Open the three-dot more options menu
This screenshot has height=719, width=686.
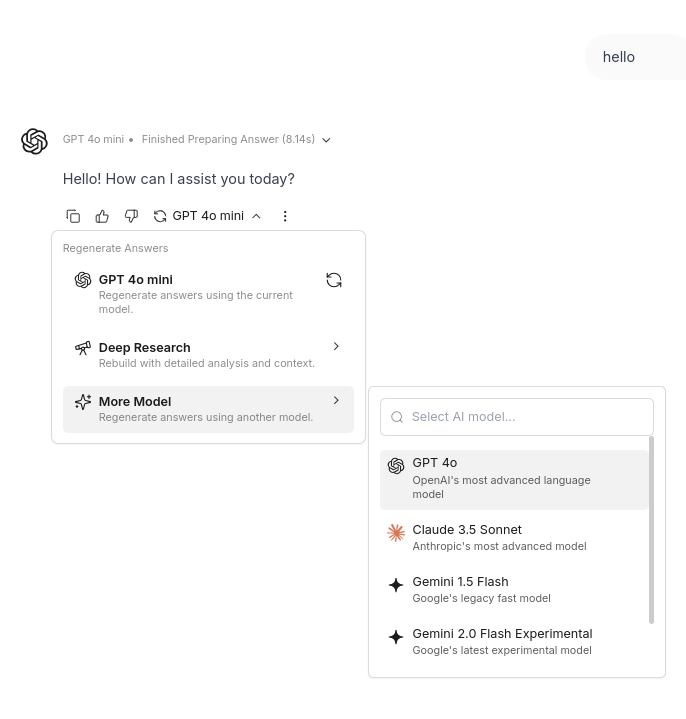coord(285,216)
